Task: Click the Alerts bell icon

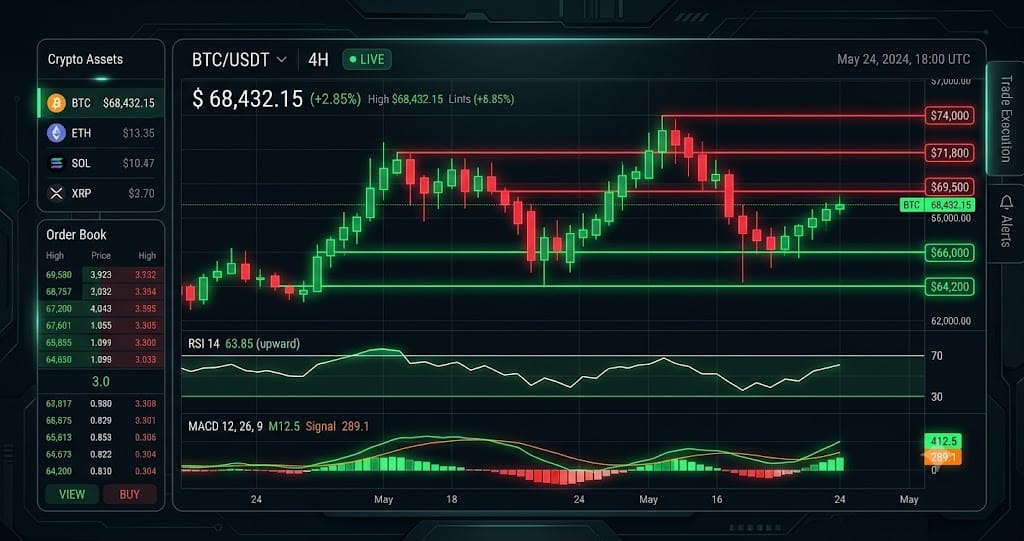Action: click(1006, 204)
